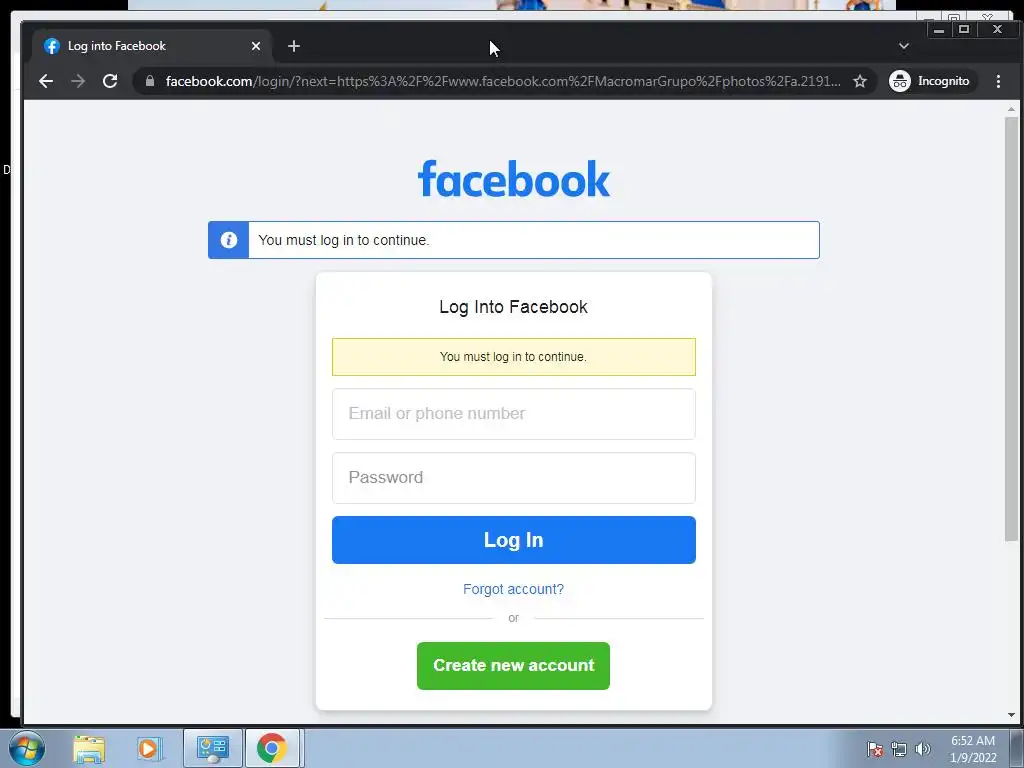Focus the Password field
Screen dimensions: 1024x768
click(x=514, y=478)
